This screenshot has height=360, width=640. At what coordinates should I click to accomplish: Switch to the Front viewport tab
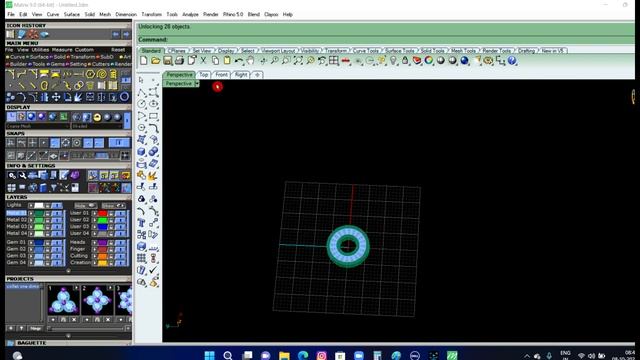[222, 75]
